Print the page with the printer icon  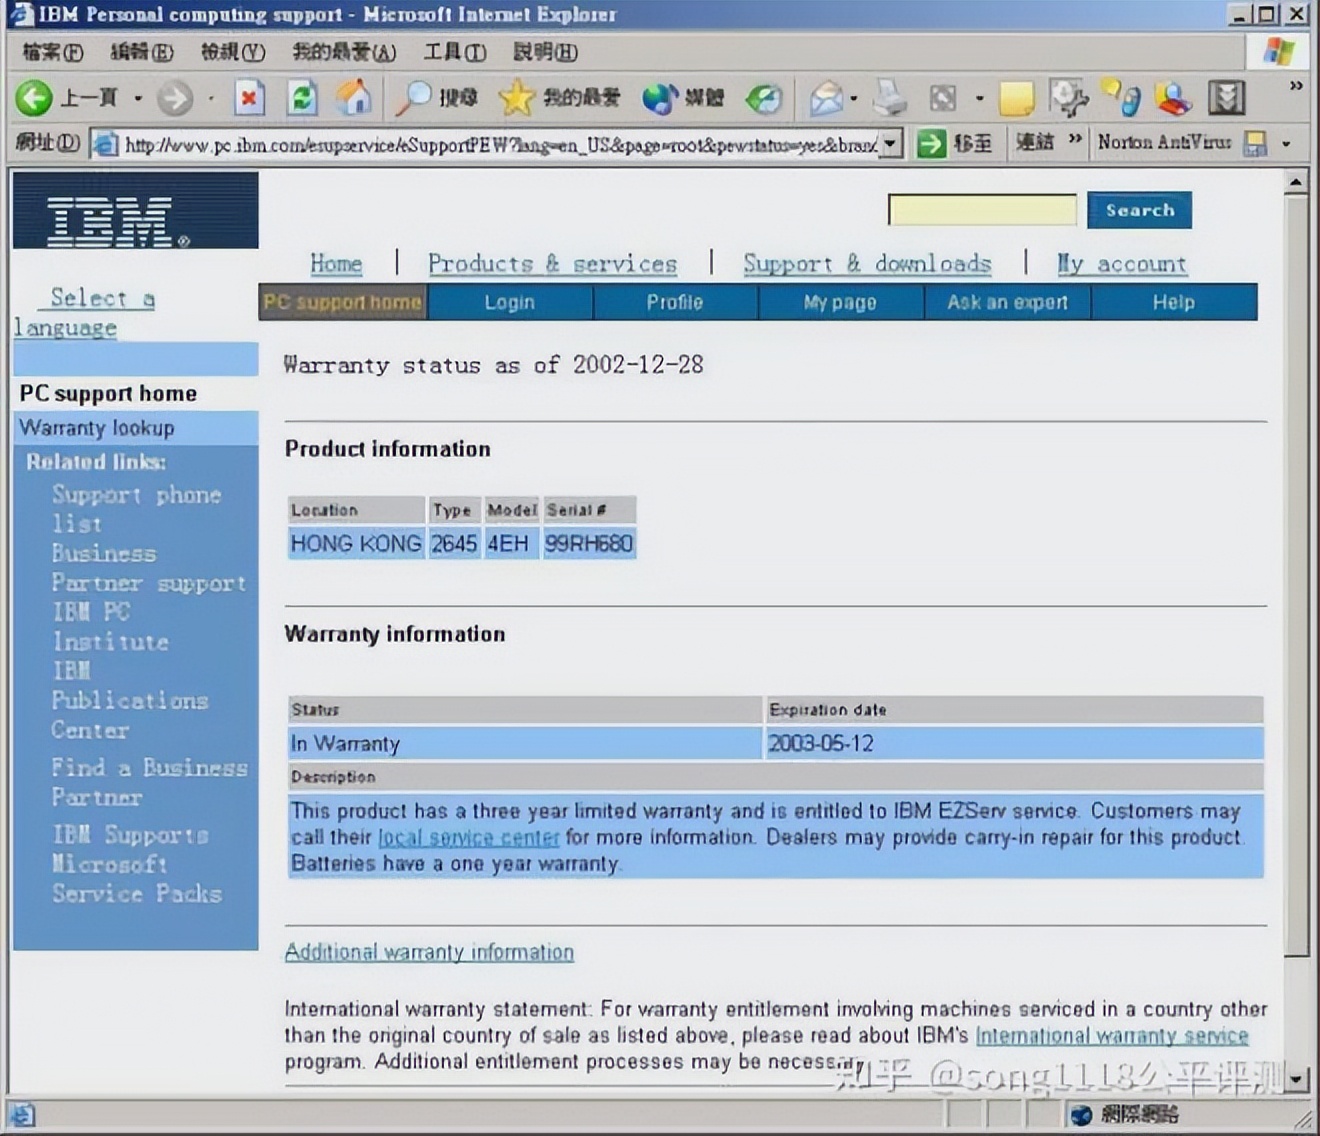point(889,97)
